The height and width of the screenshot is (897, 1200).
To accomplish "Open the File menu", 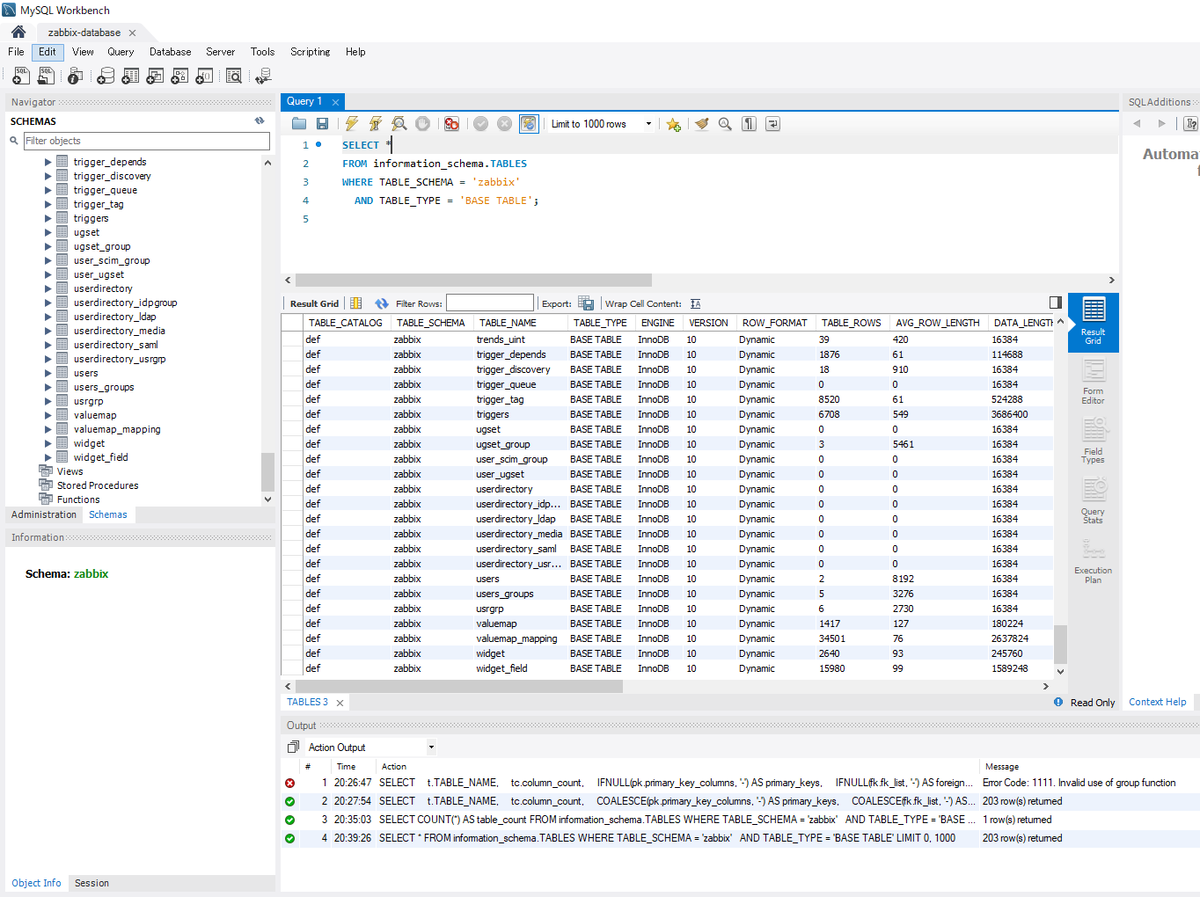I will (16, 52).
